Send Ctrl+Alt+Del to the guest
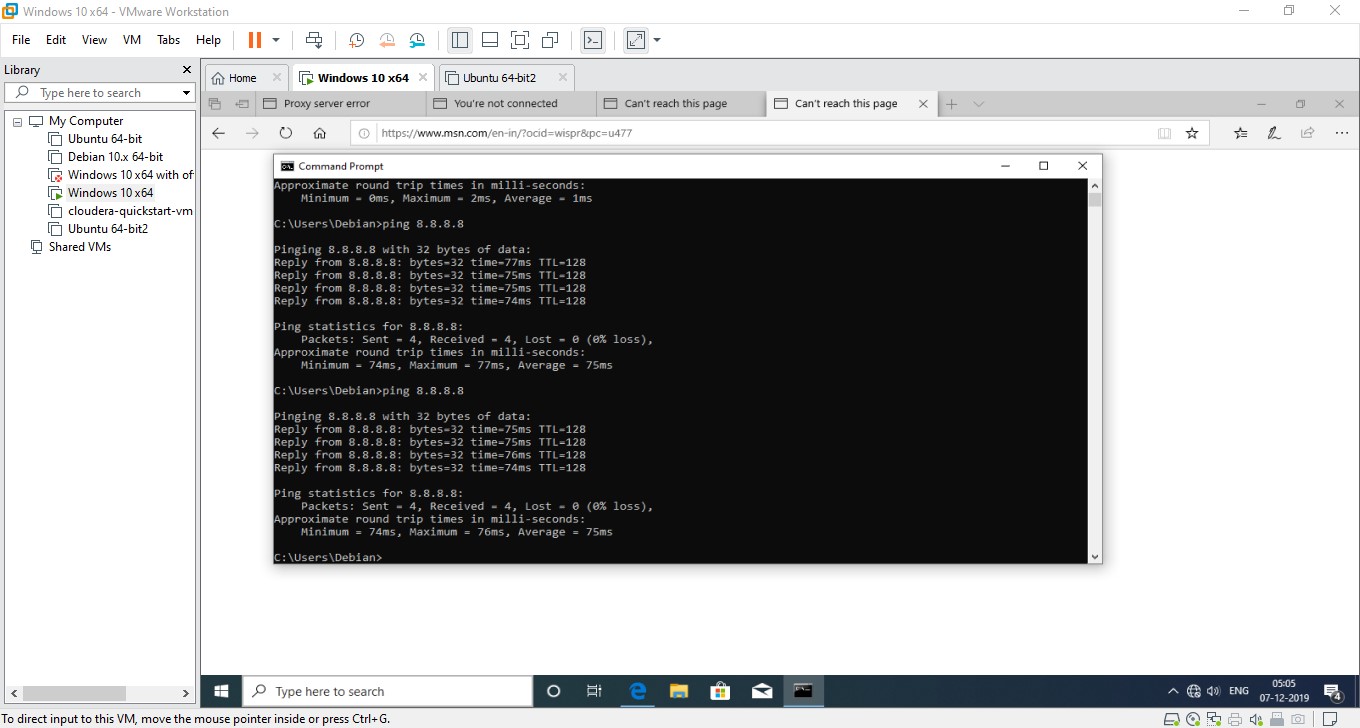This screenshot has width=1360, height=728. click(x=313, y=40)
